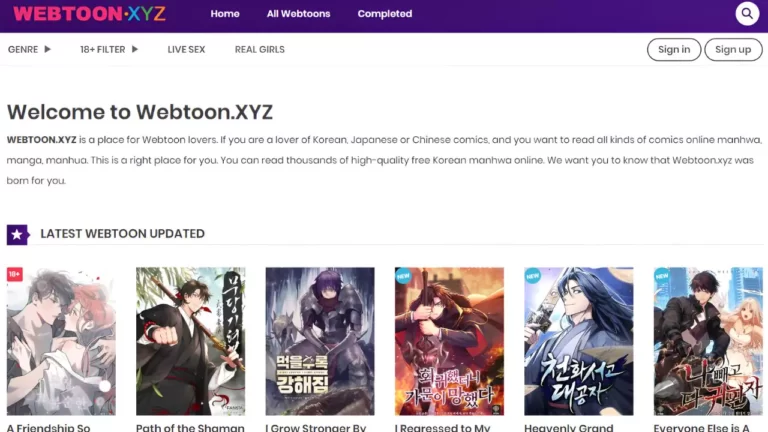Image resolution: width=768 pixels, height=432 pixels.
Task: Open I Grow Stronger By cover thumbnail
Action: tap(320, 341)
